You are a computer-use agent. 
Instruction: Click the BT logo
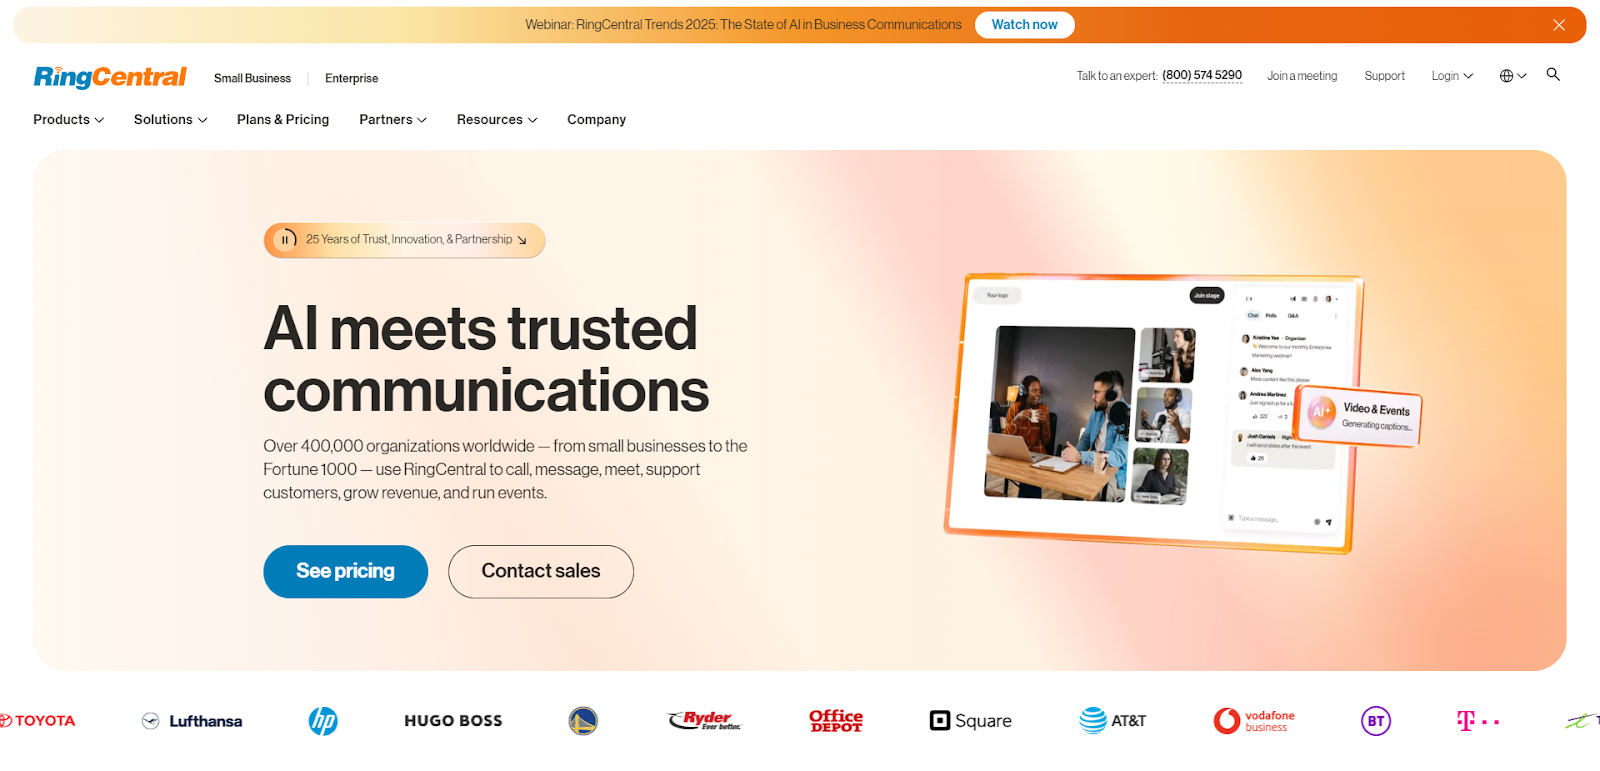[1376, 721]
